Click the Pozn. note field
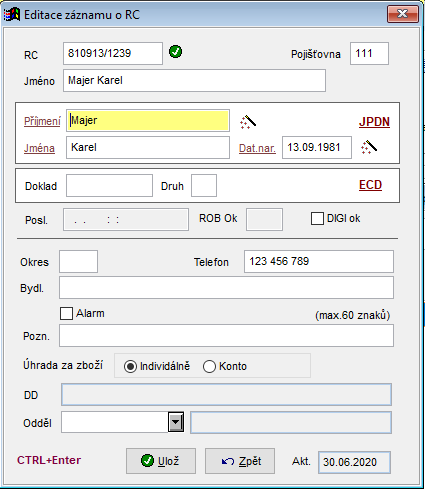425x489 pixels. (x=226, y=336)
